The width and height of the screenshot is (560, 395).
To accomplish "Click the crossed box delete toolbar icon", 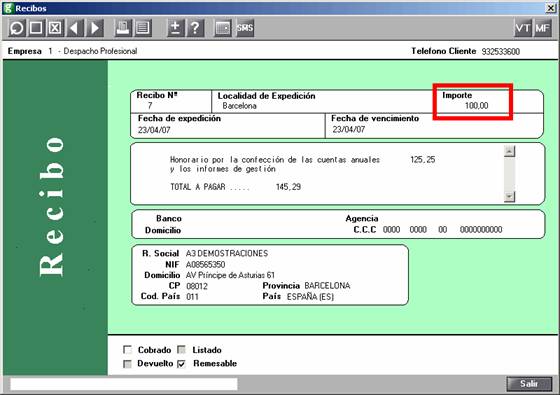I will (55, 28).
